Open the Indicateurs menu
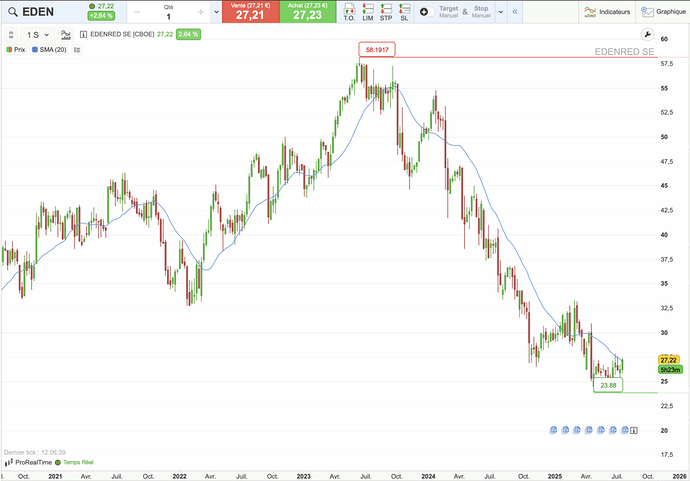690x481 pixels. coord(608,12)
